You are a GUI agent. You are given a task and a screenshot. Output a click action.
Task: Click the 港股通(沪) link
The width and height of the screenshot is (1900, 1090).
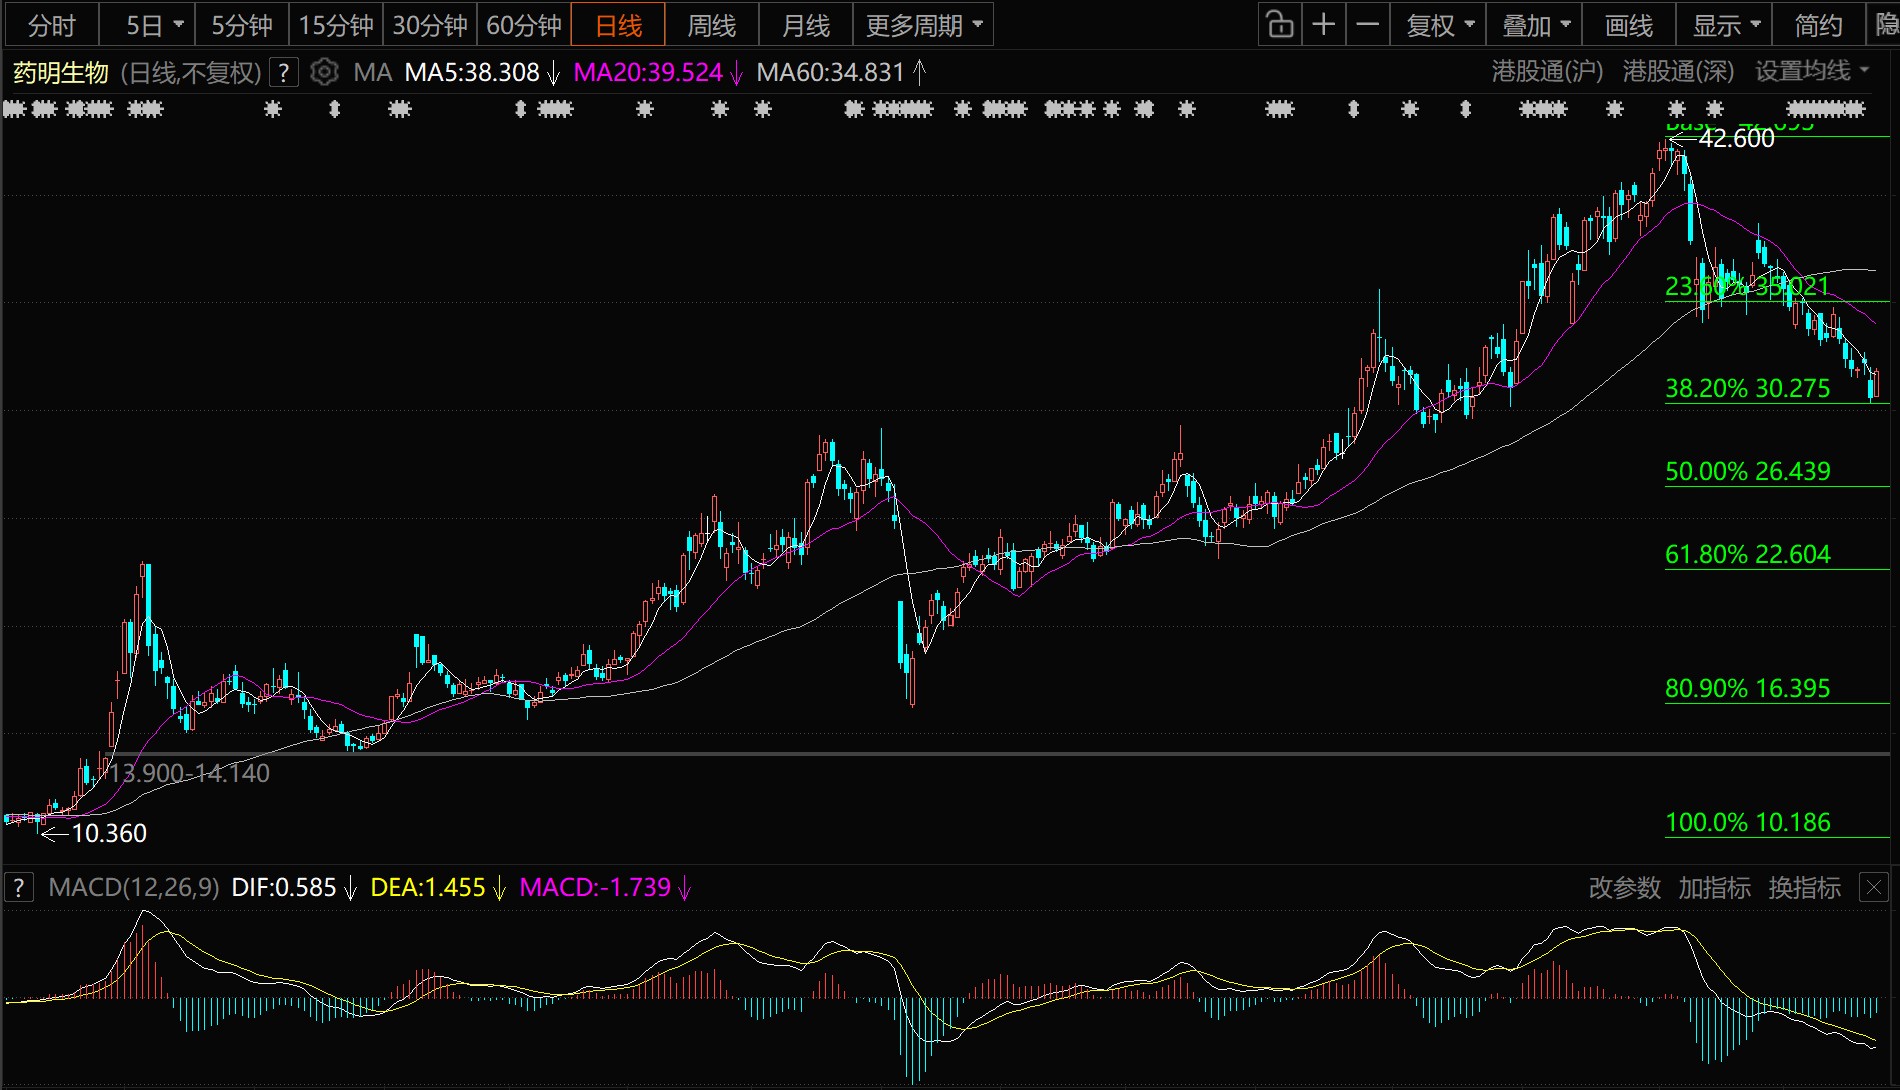point(1547,71)
